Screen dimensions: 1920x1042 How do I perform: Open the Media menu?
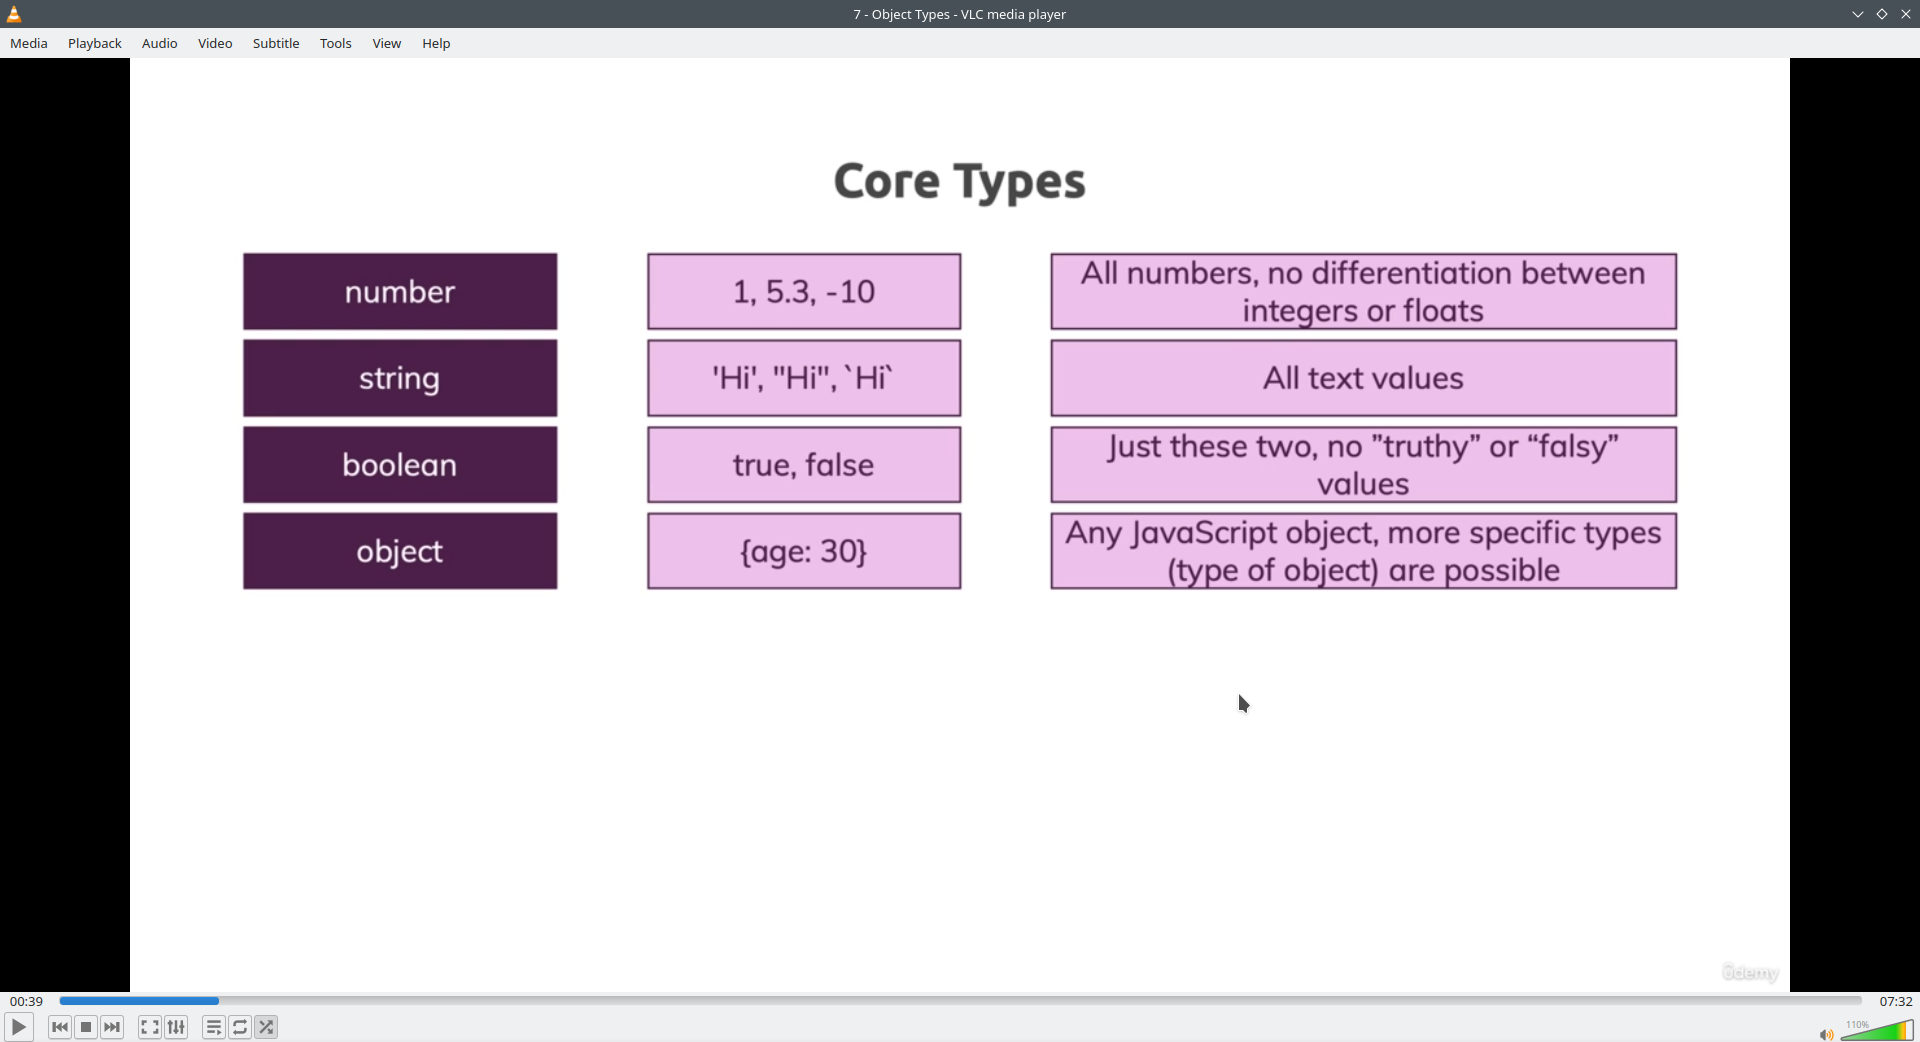[x=29, y=43]
